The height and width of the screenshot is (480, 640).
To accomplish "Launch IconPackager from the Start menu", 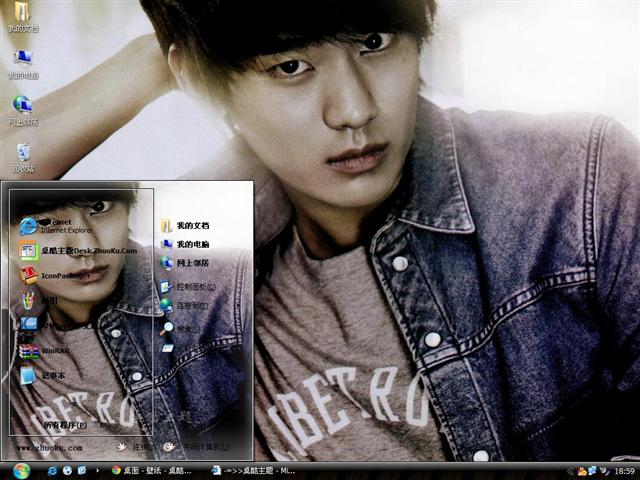I will click(54, 276).
